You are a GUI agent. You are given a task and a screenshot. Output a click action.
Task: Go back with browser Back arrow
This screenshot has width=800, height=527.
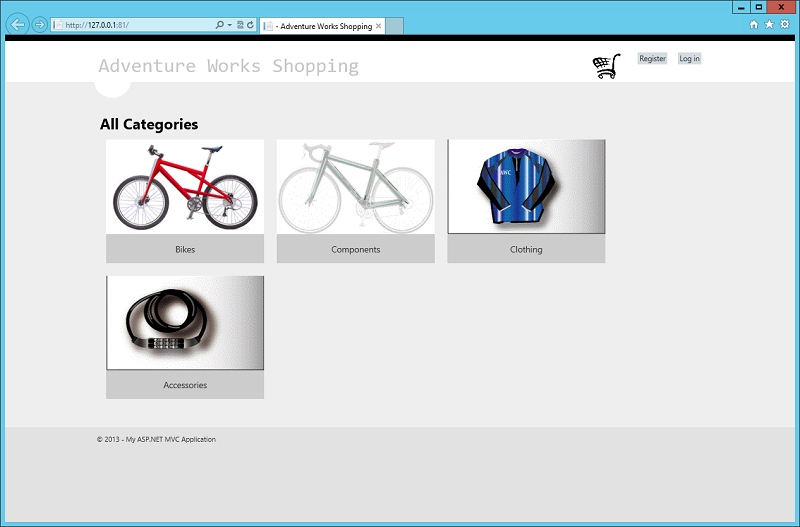click(x=17, y=24)
